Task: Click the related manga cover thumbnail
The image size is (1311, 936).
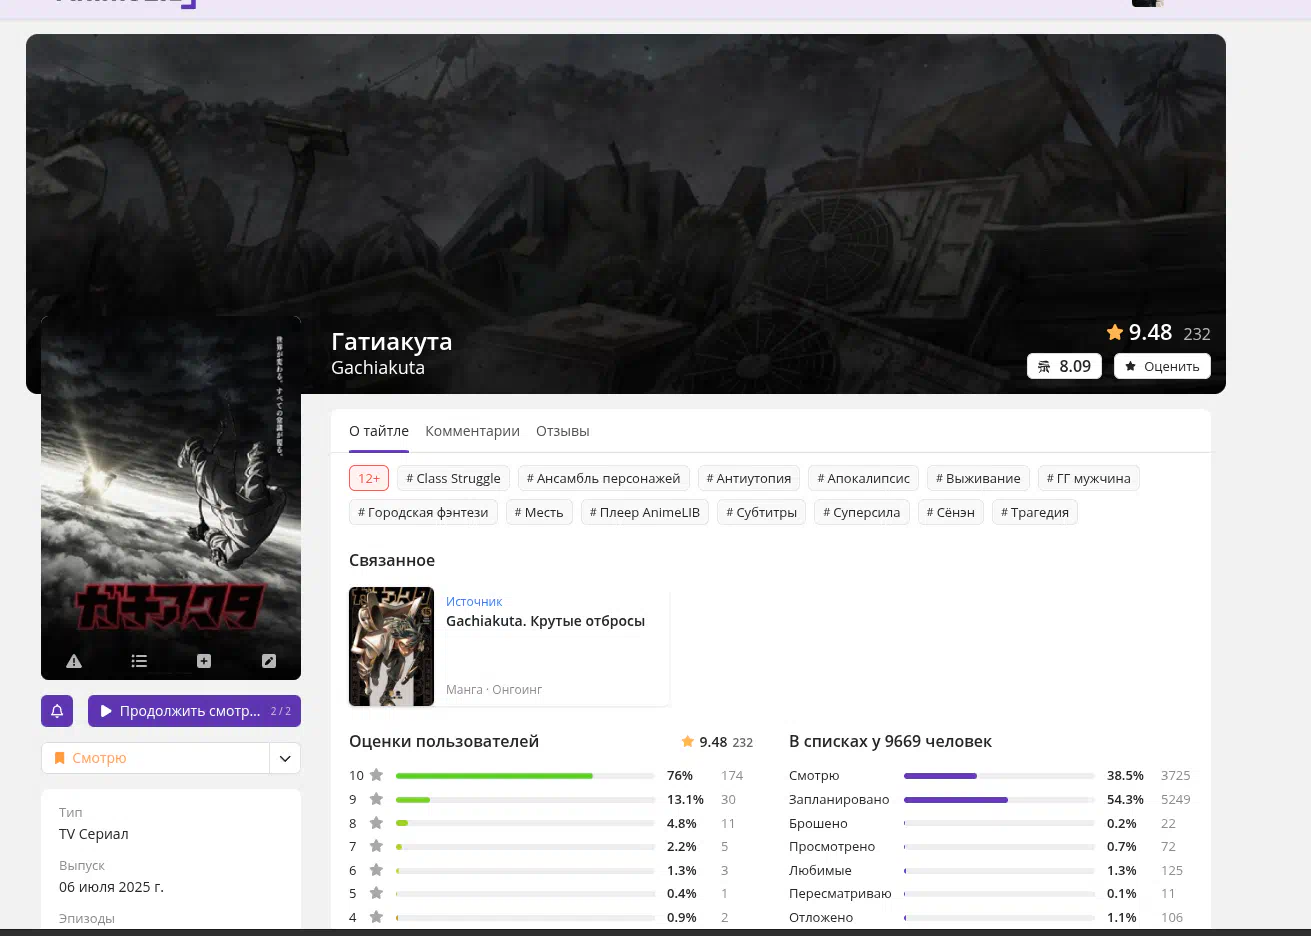Action: tap(391, 646)
